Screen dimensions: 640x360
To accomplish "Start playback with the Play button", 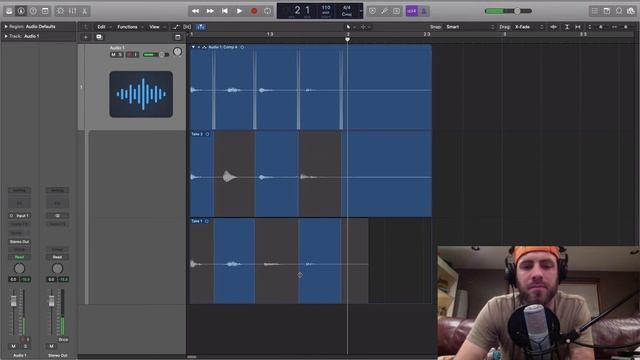I will [x=239, y=11].
